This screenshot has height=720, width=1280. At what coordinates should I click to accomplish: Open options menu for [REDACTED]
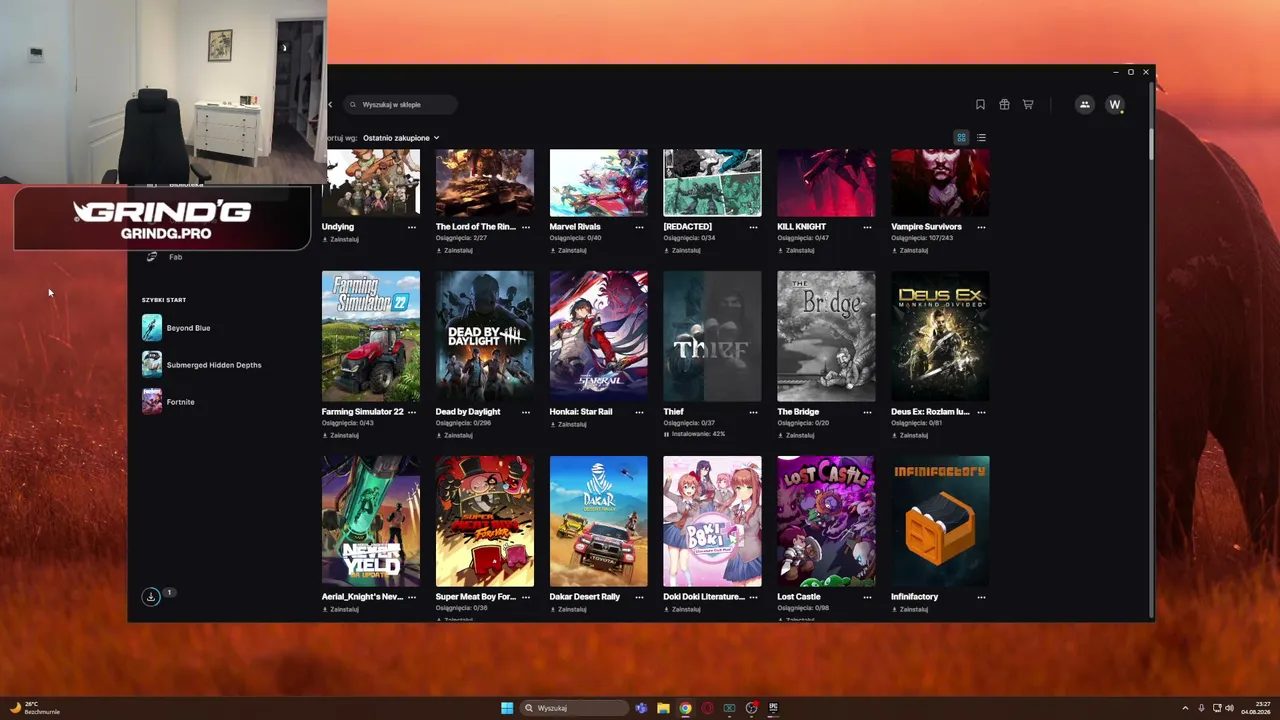[x=753, y=227]
